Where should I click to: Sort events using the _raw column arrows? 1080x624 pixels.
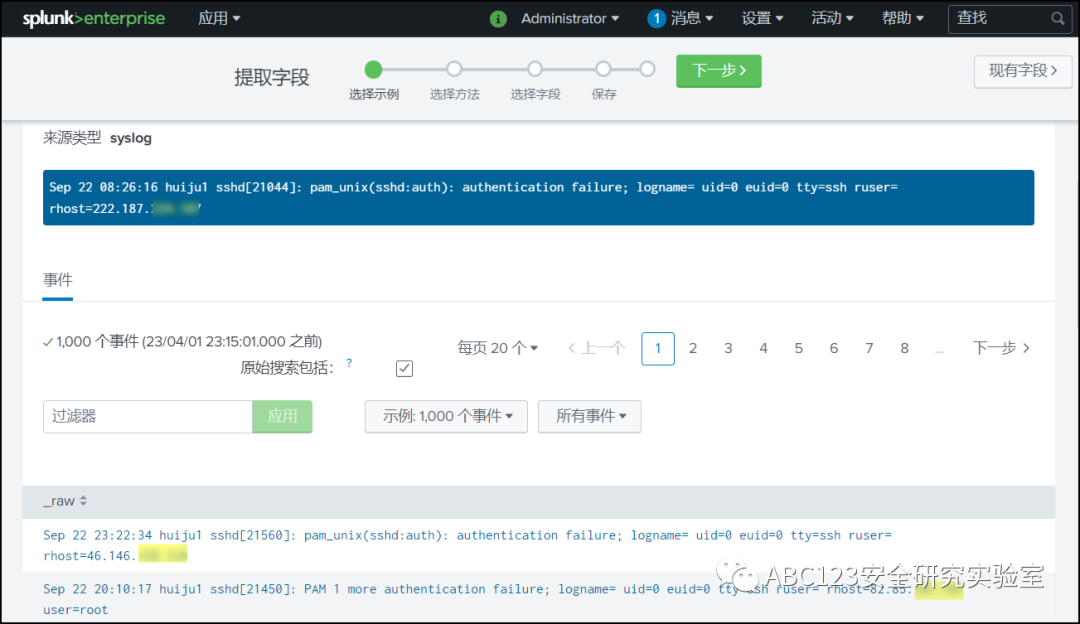point(83,500)
